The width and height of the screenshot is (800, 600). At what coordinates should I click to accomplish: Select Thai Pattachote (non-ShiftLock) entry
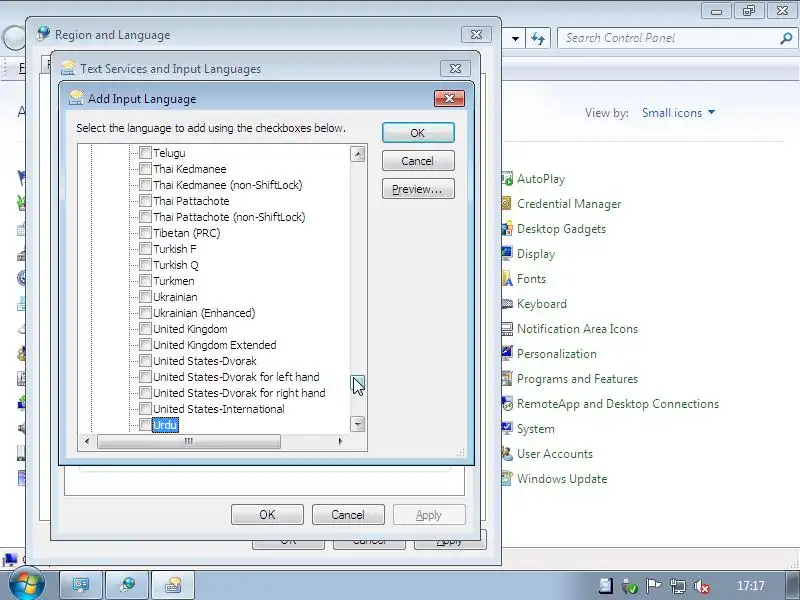(x=229, y=217)
